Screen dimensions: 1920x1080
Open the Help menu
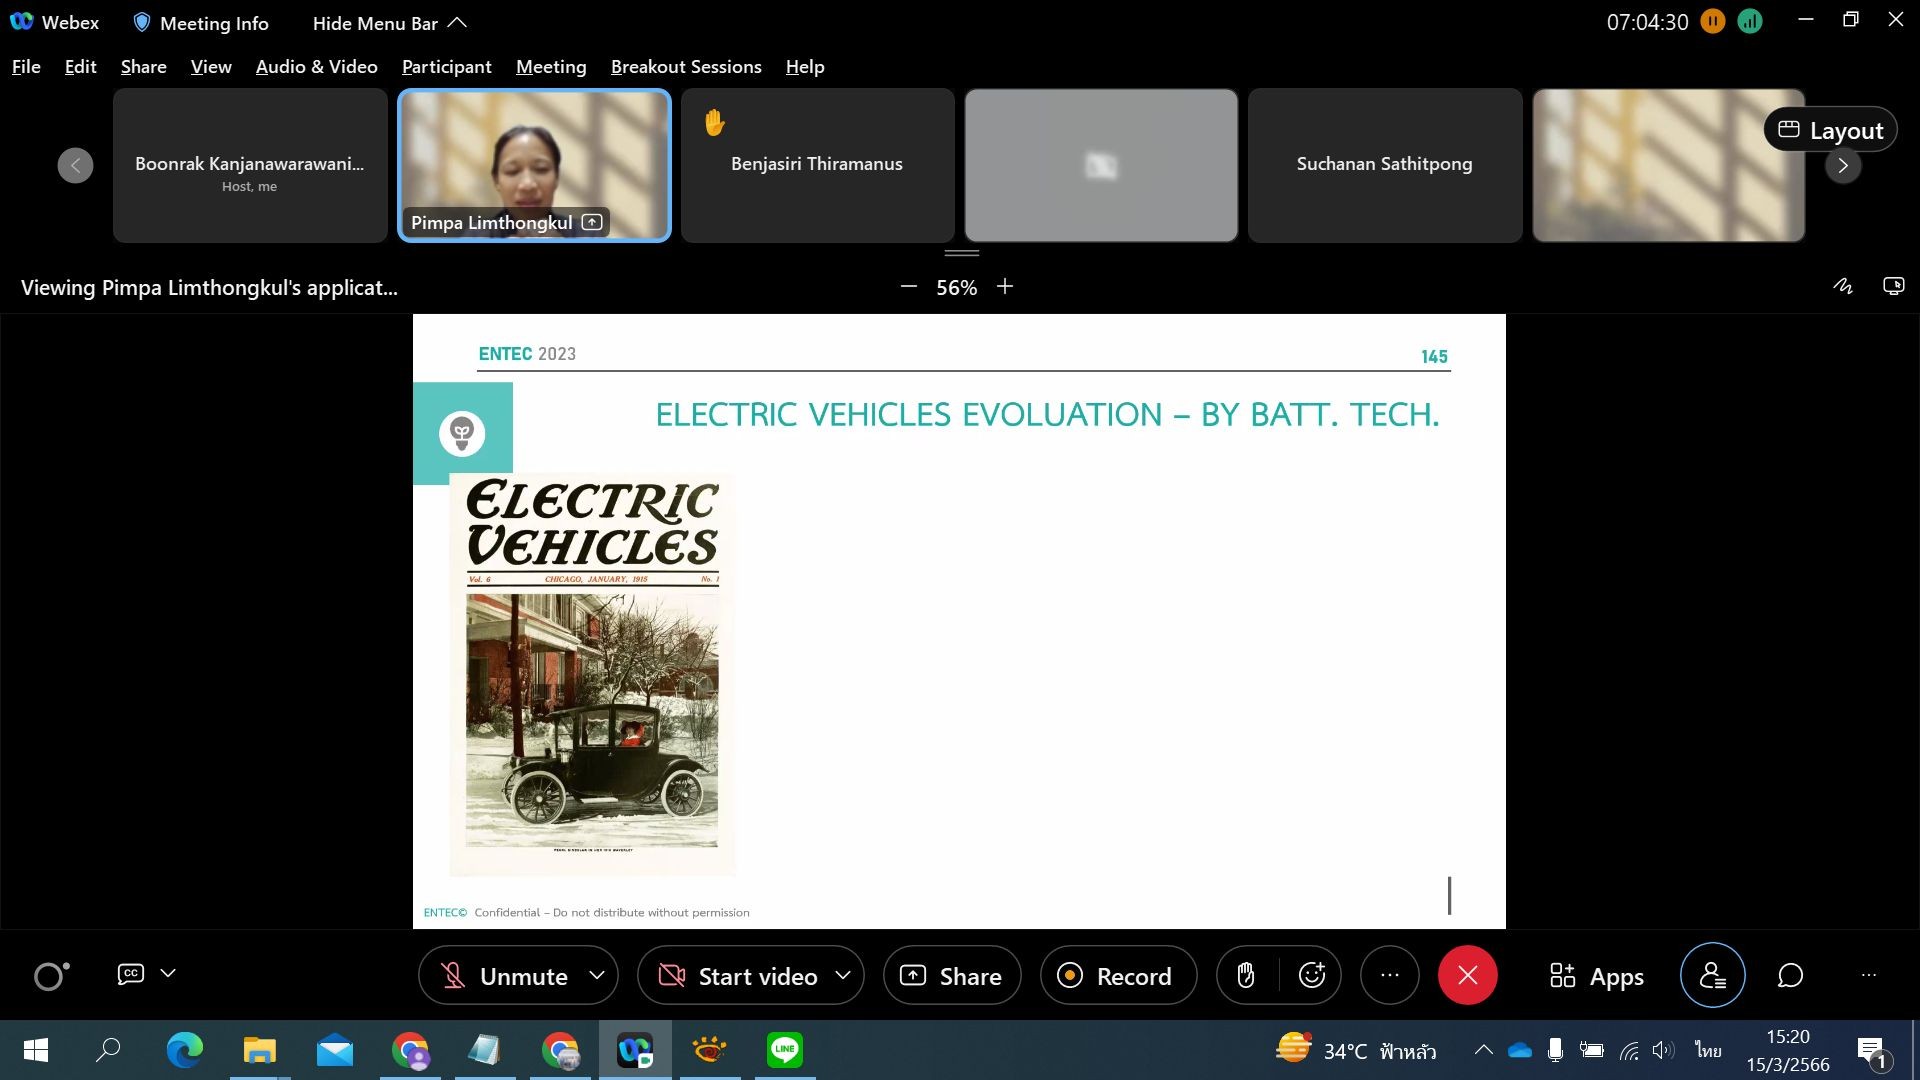point(805,67)
